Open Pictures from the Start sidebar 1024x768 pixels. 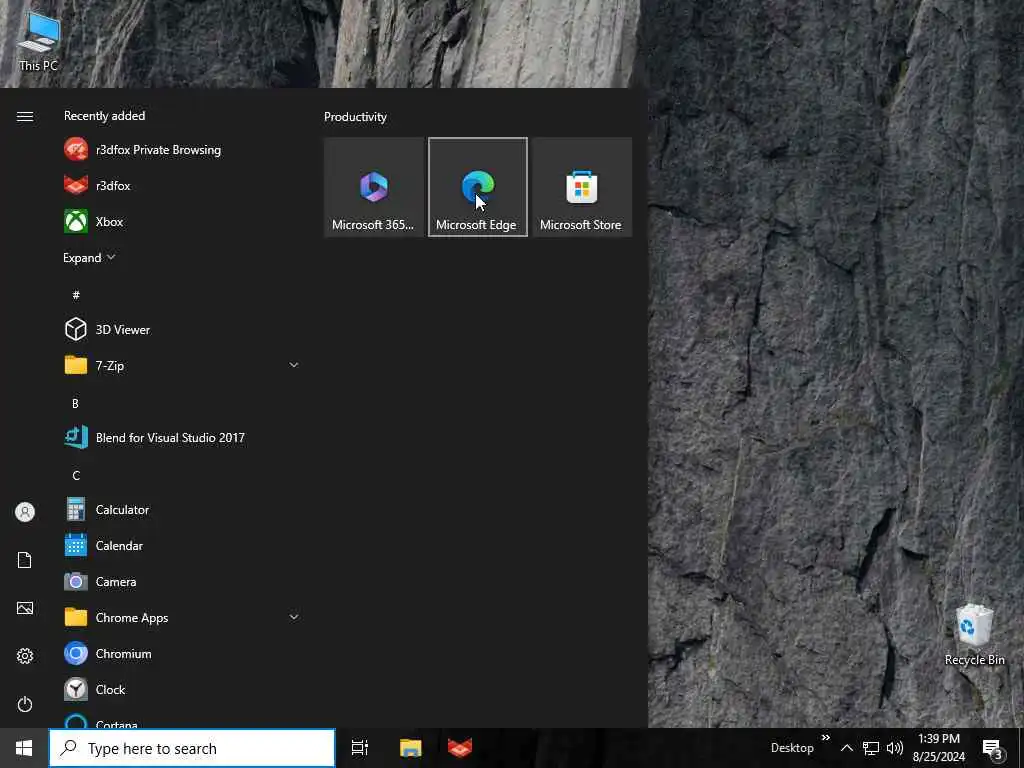point(25,608)
